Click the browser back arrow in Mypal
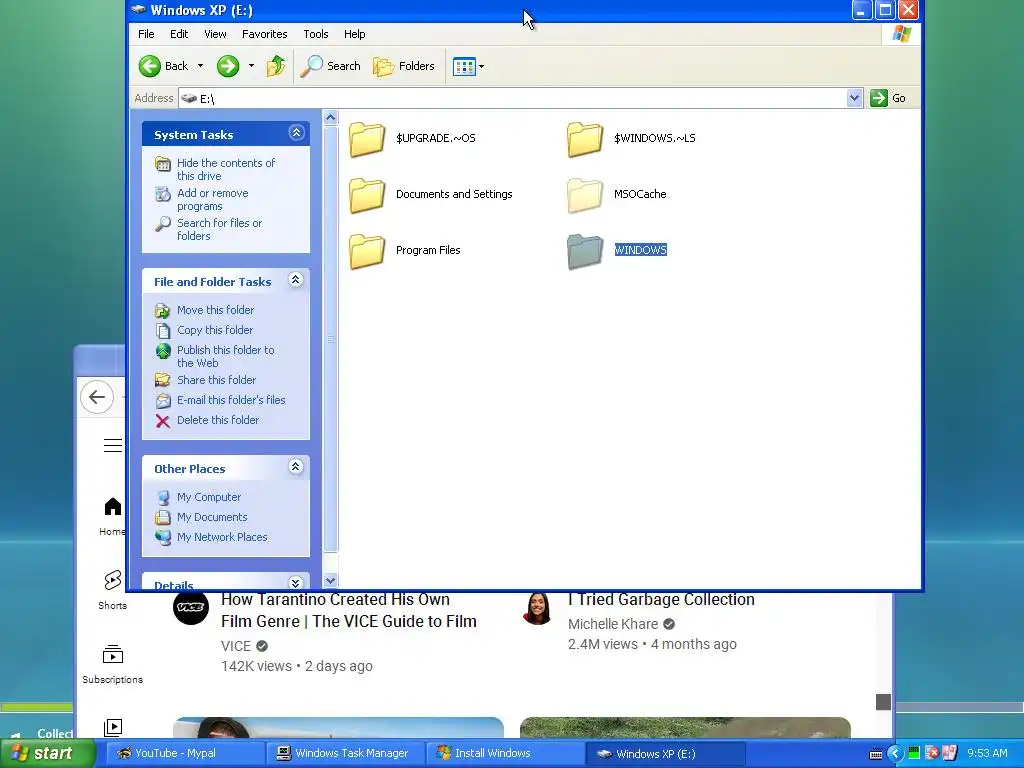 97,397
